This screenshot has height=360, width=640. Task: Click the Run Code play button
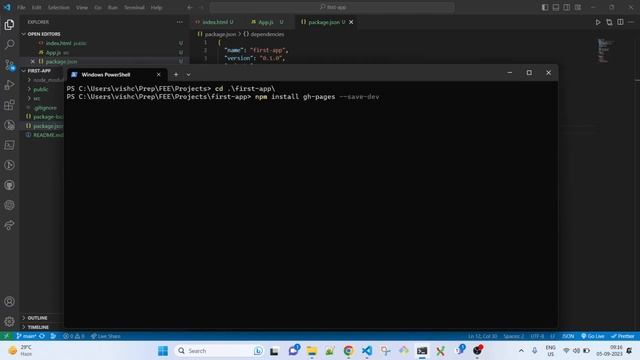coord(598,22)
